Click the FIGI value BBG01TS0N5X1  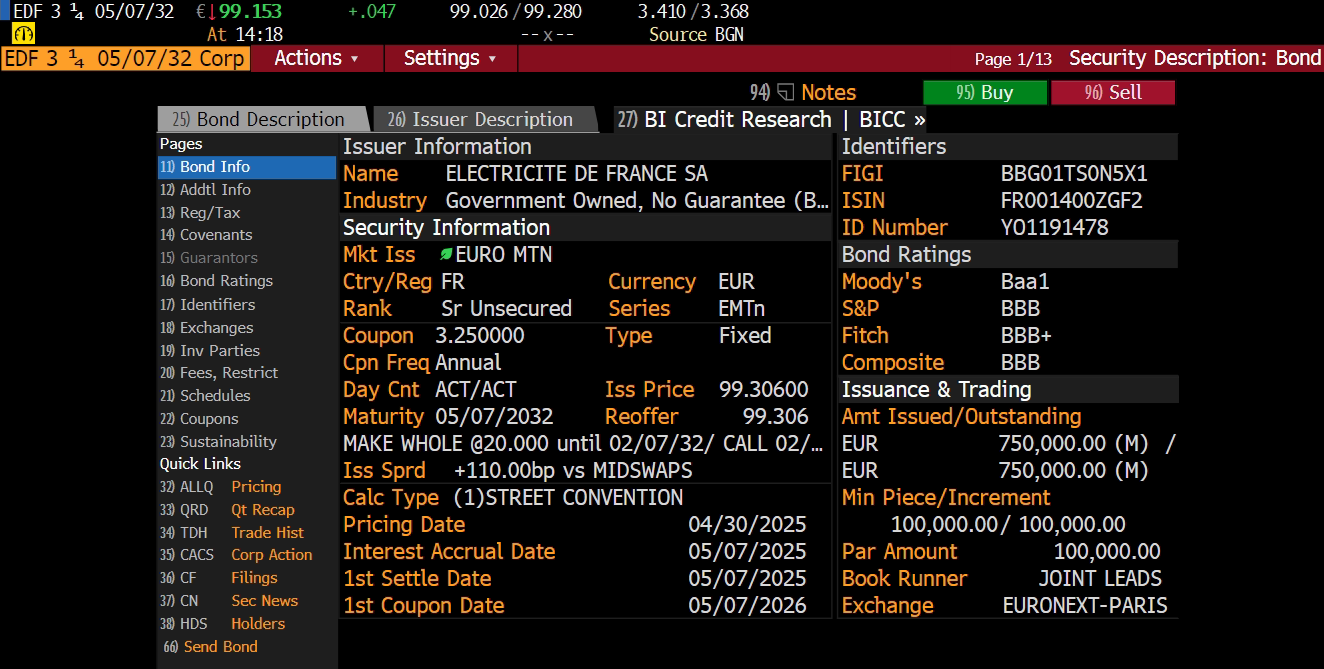[x=1074, y=174]
